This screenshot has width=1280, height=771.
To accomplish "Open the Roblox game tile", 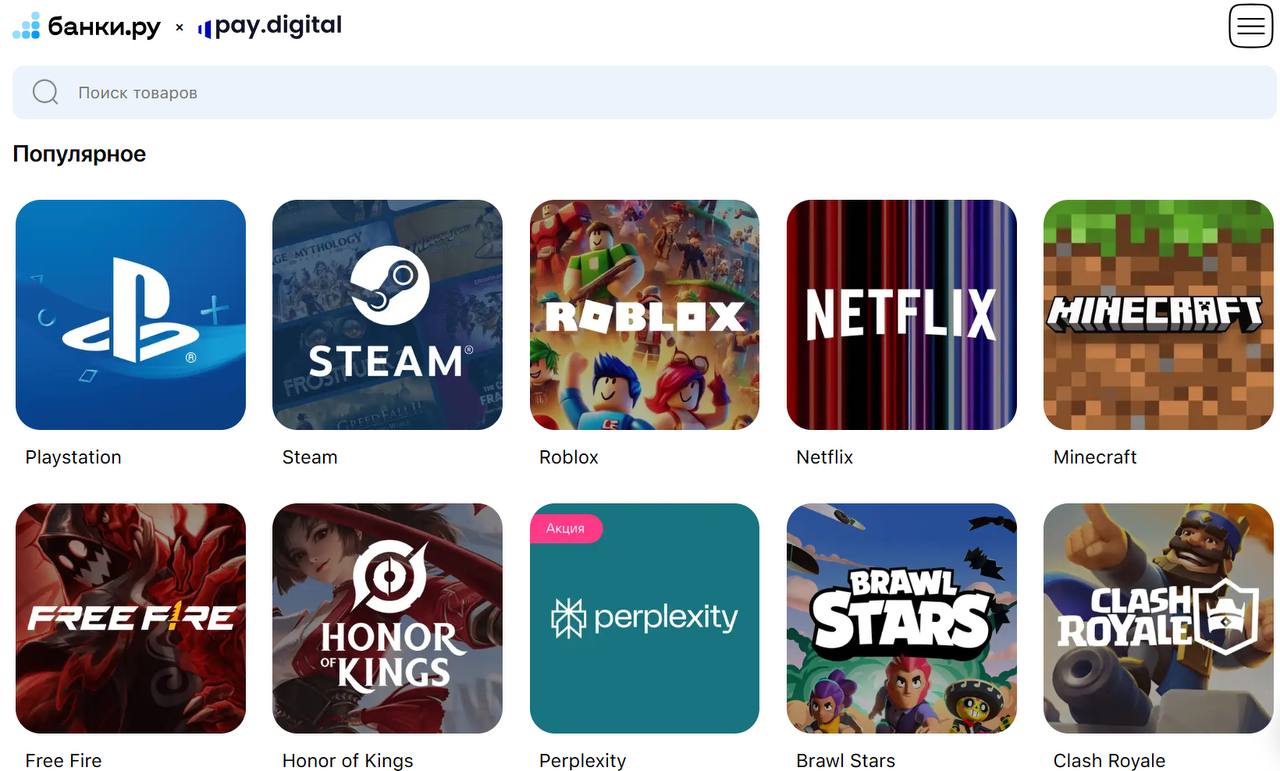I will (645, 315).
